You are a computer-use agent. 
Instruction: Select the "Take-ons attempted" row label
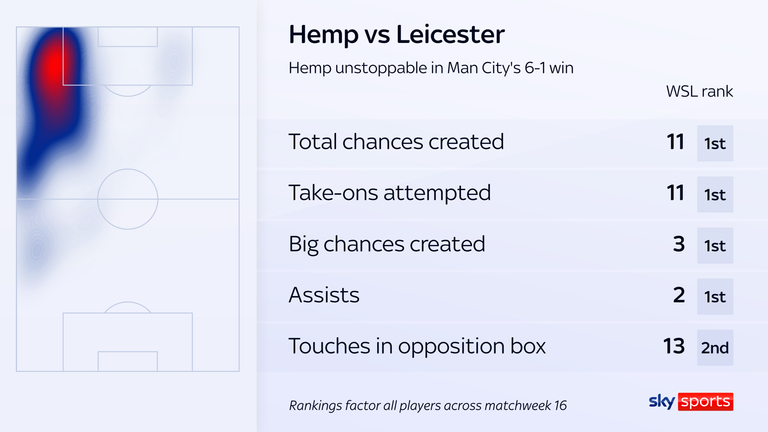[389, 193]
